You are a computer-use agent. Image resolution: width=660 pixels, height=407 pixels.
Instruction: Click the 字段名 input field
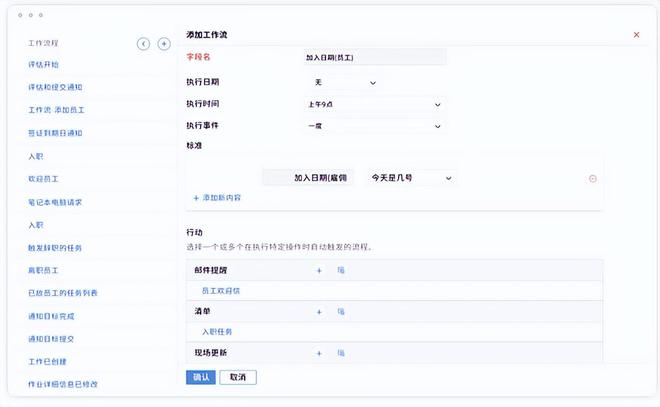(x=375, y=57)
